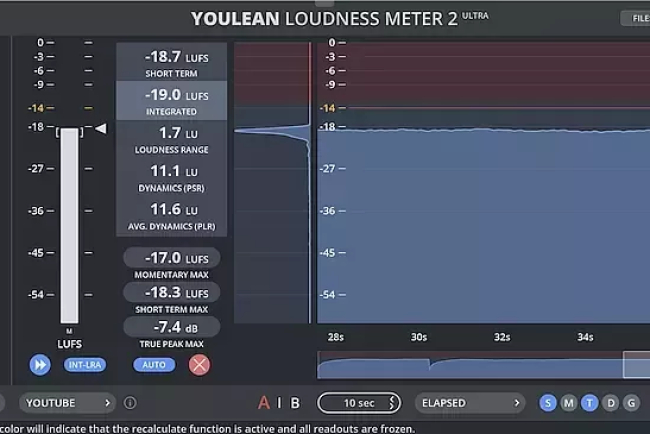Toggle the D graph display button
Screen dimensions: 650x434
pos(611,402)
